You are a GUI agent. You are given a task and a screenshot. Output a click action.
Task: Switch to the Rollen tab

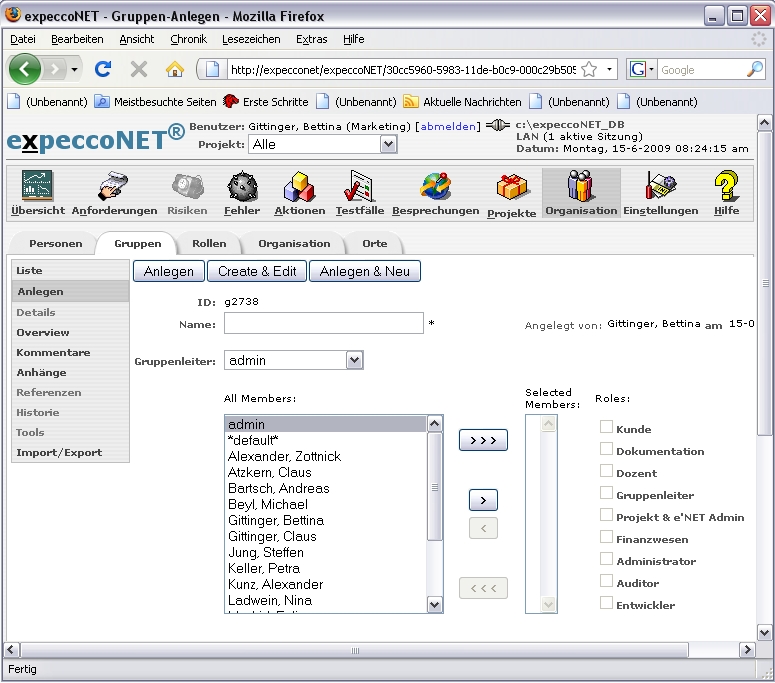[x=209, y=243]
